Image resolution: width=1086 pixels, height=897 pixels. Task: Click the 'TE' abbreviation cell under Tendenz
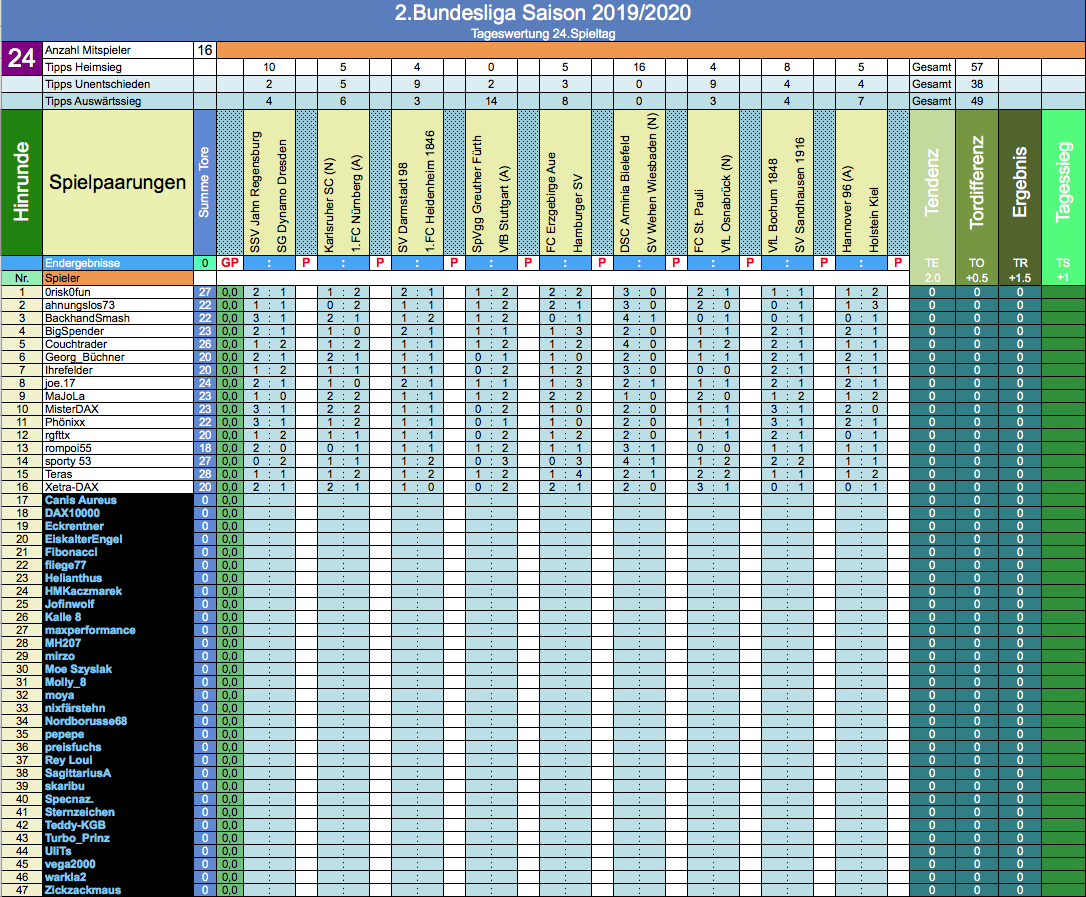tap(932, 263)
